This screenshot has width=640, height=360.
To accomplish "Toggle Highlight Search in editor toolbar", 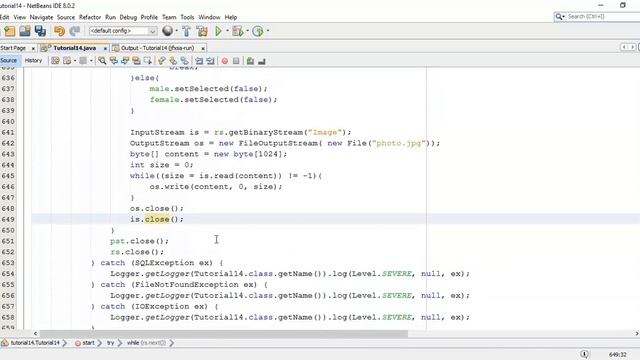I will 136,61.
